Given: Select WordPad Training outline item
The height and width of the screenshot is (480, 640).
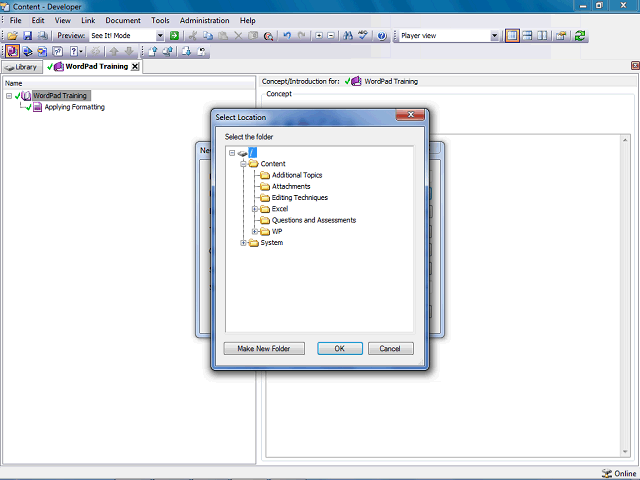Looking at the screenshot, I should point(60,96).
